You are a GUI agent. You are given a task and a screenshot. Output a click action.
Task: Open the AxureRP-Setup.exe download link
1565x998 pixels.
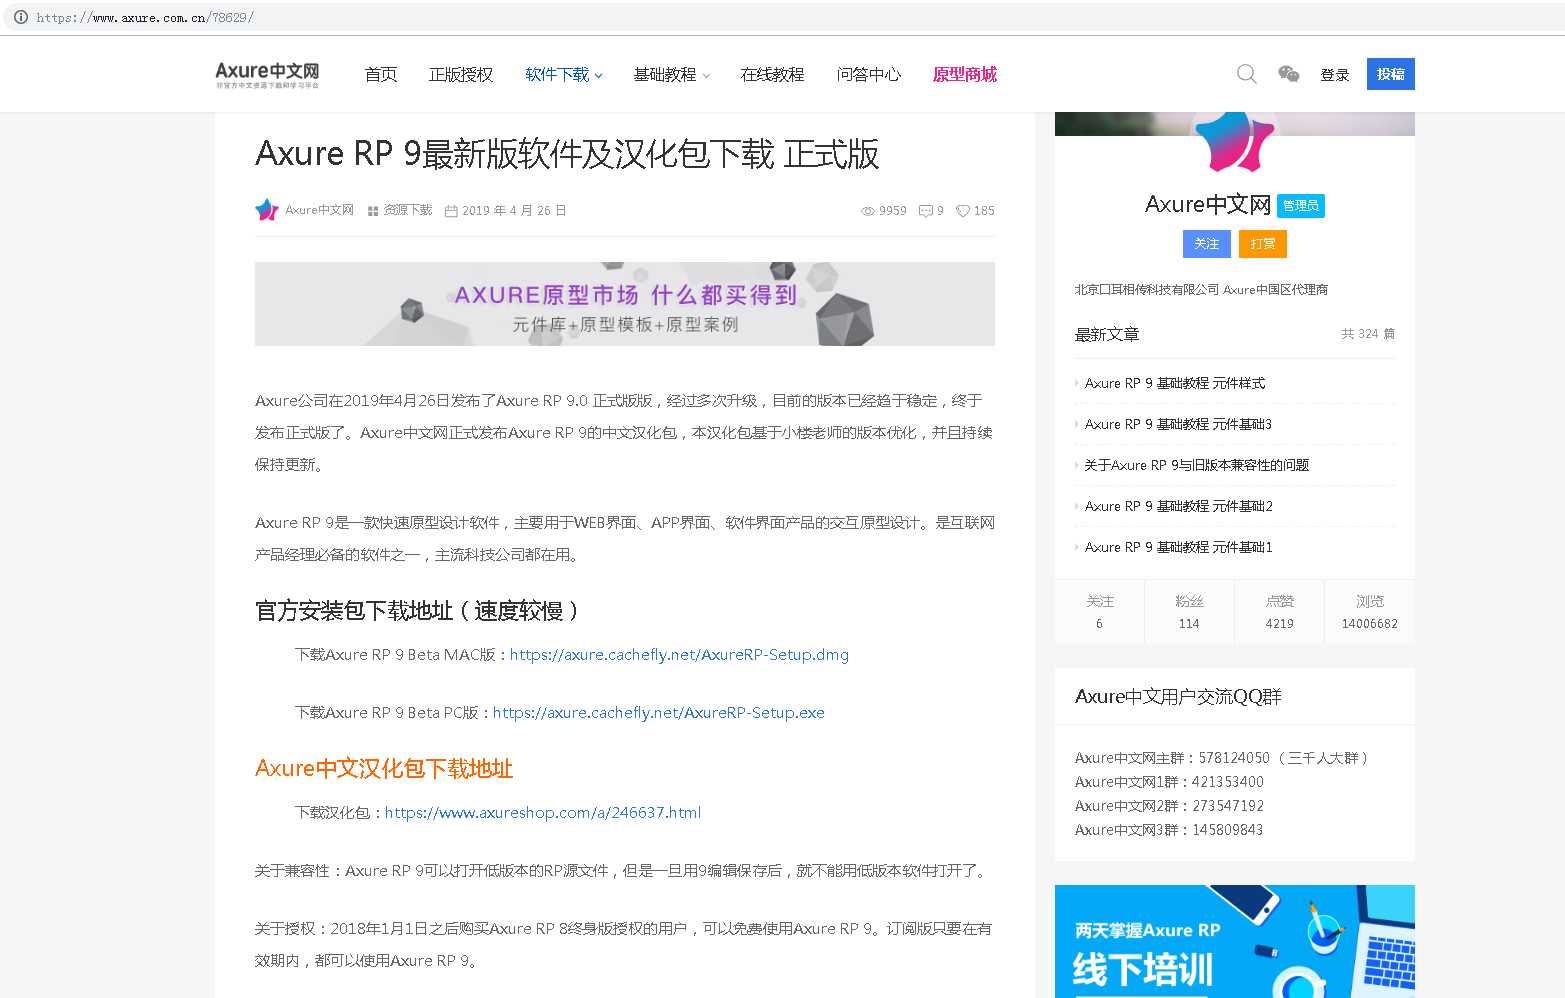tap(659, 713)
